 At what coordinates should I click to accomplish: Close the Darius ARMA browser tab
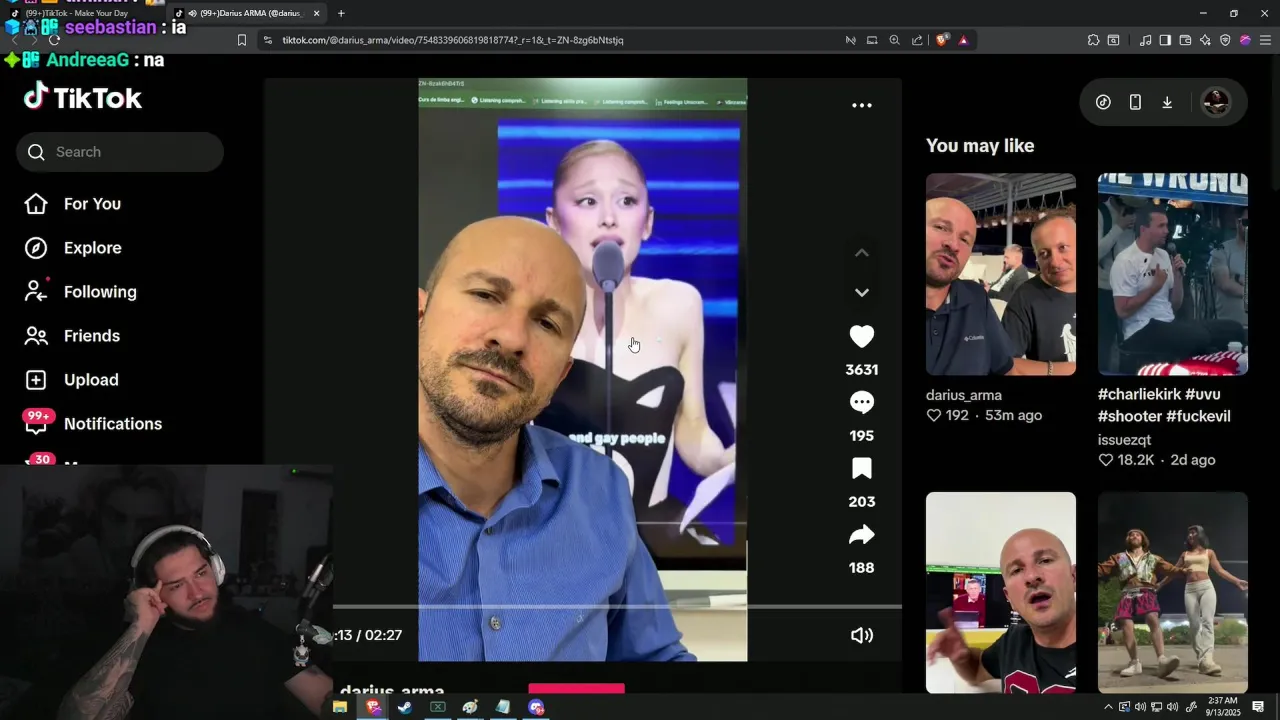[x=316, y=13]
